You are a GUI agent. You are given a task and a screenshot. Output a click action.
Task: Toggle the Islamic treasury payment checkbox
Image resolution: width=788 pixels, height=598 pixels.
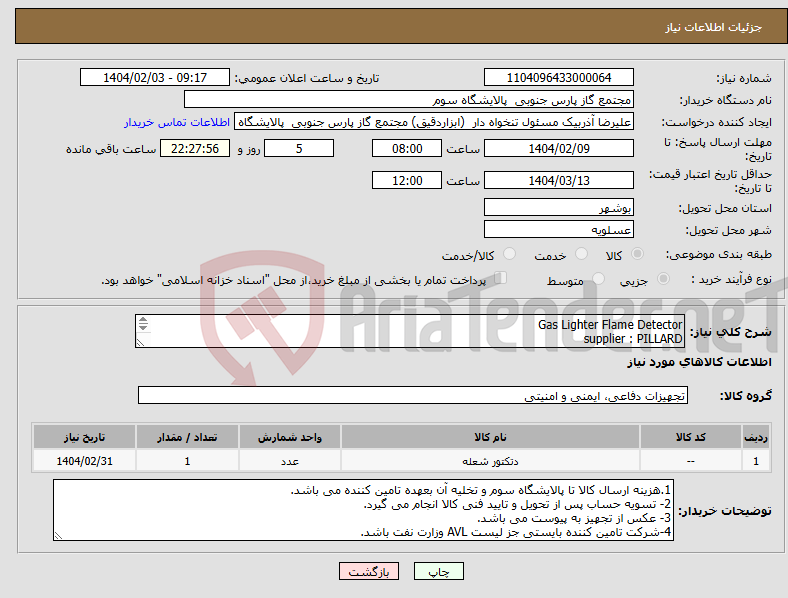pos(501,278)
